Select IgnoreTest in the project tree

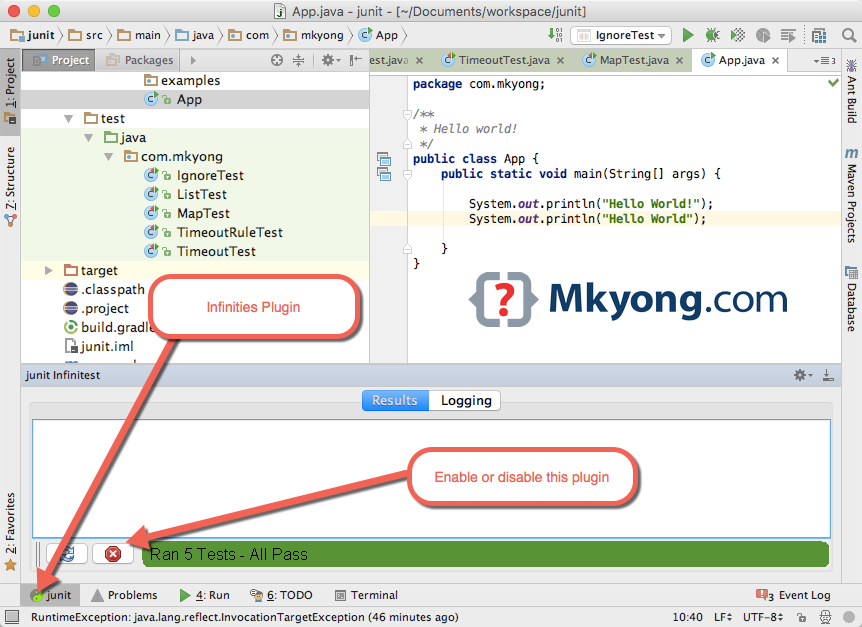(195, 175)
